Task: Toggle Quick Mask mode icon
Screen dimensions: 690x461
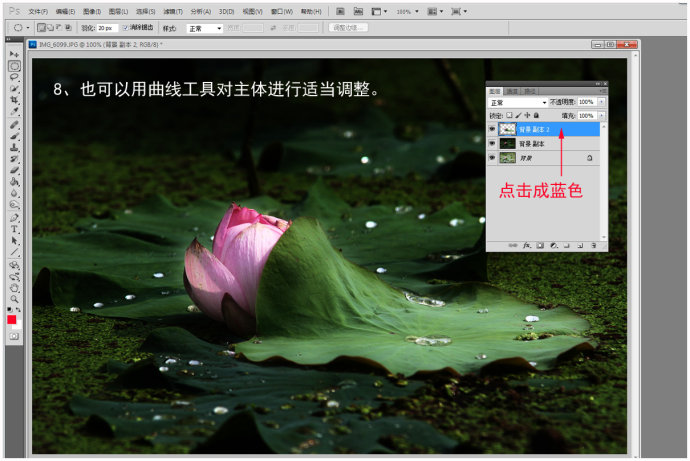Action: 14,337
